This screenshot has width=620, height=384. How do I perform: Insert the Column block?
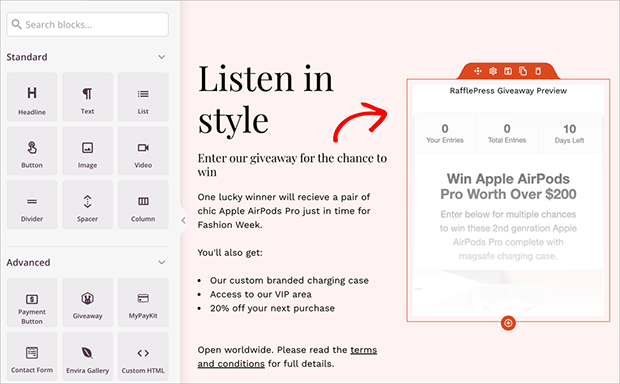coord(143,204)
